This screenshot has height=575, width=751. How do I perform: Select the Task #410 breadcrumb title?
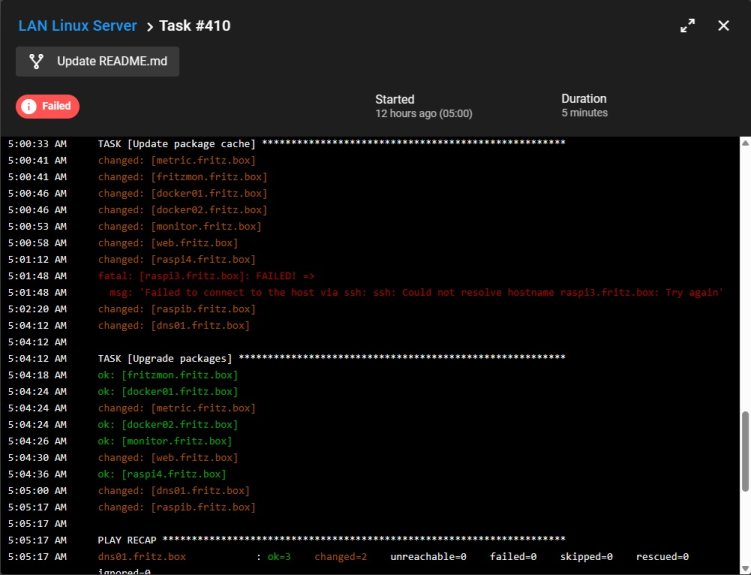(x=195, y=26)
